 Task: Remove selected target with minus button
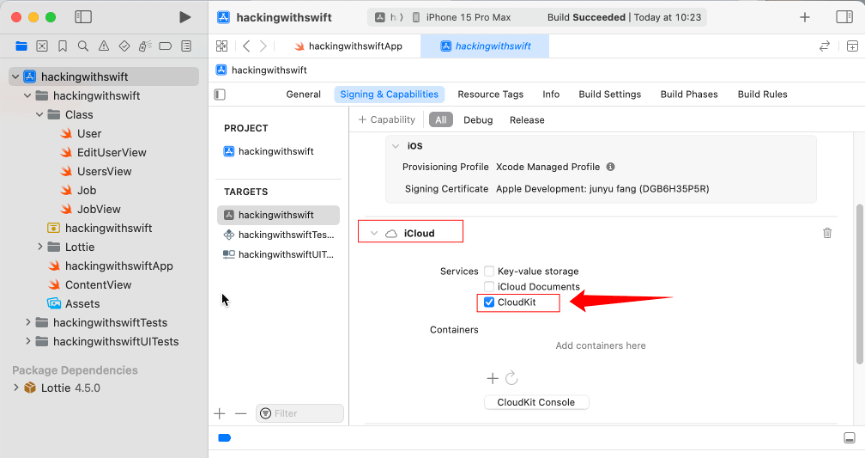[241, 413]
